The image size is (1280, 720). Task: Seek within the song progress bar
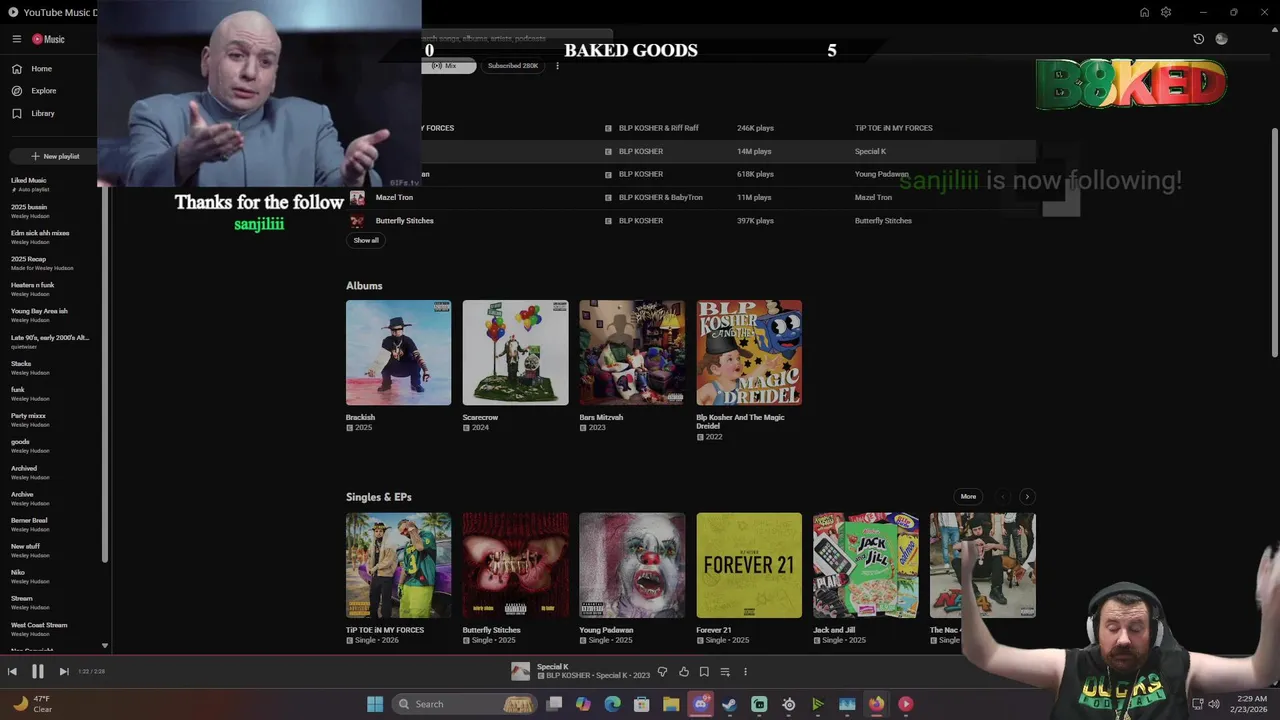pyautogui.click(x=640, y=656)
